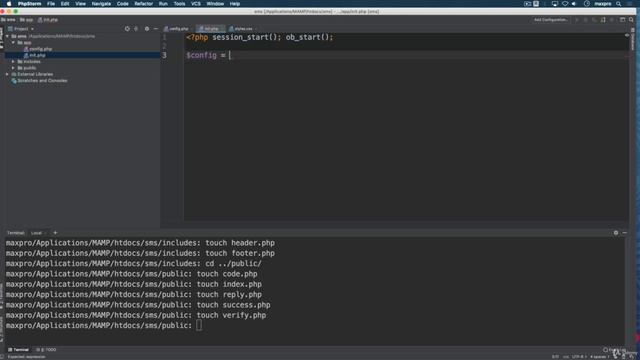Viewport: 640px width, 360px height.
Task: Click the screen mirroring icon in menu bar
Action: point(555,4)
